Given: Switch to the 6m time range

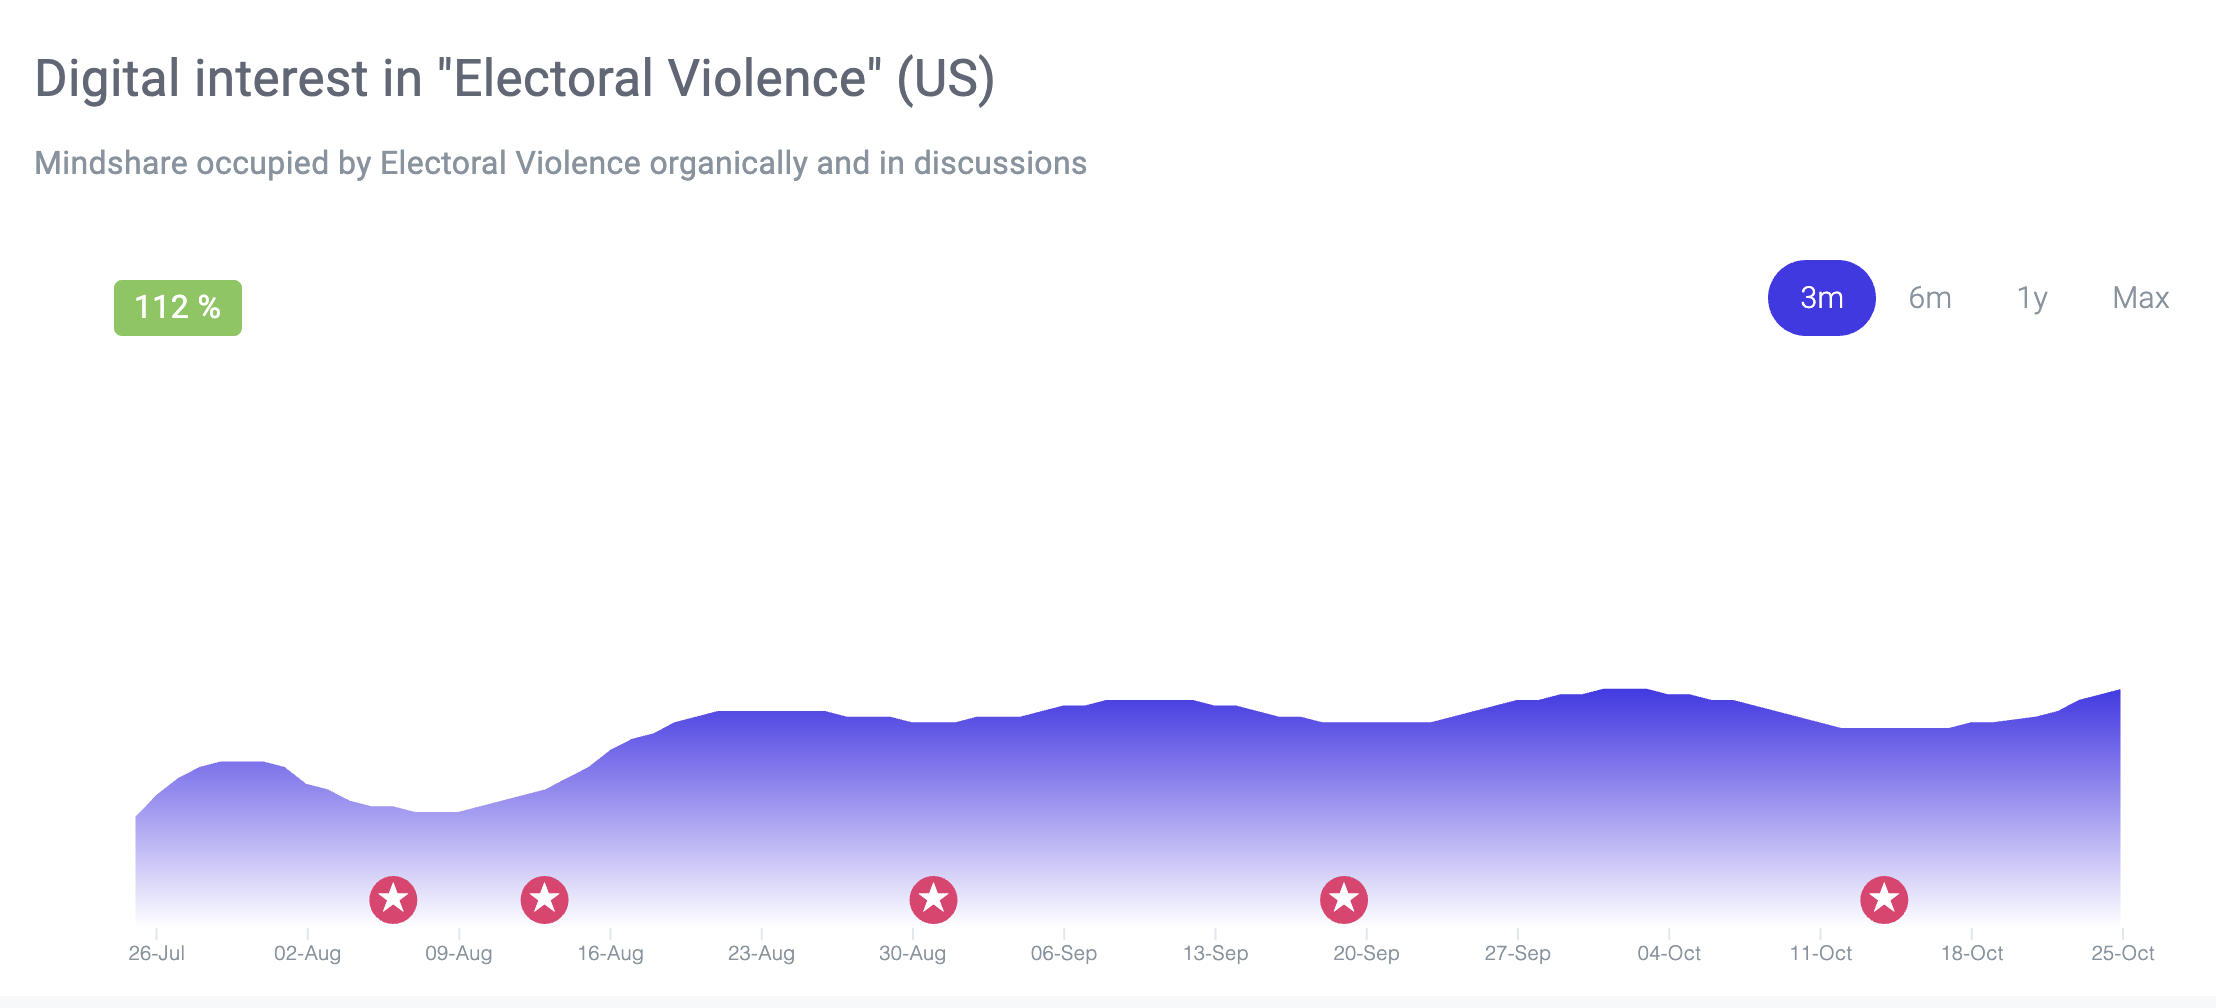Looking at the screenshot, I should coord(1929,298).
